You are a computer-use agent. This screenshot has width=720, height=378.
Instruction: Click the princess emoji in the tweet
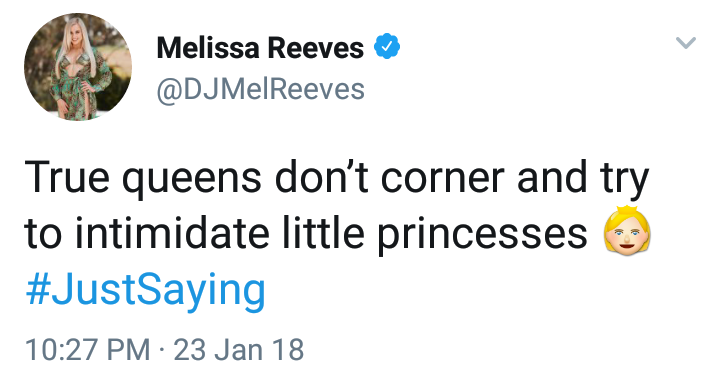[627, 230]
